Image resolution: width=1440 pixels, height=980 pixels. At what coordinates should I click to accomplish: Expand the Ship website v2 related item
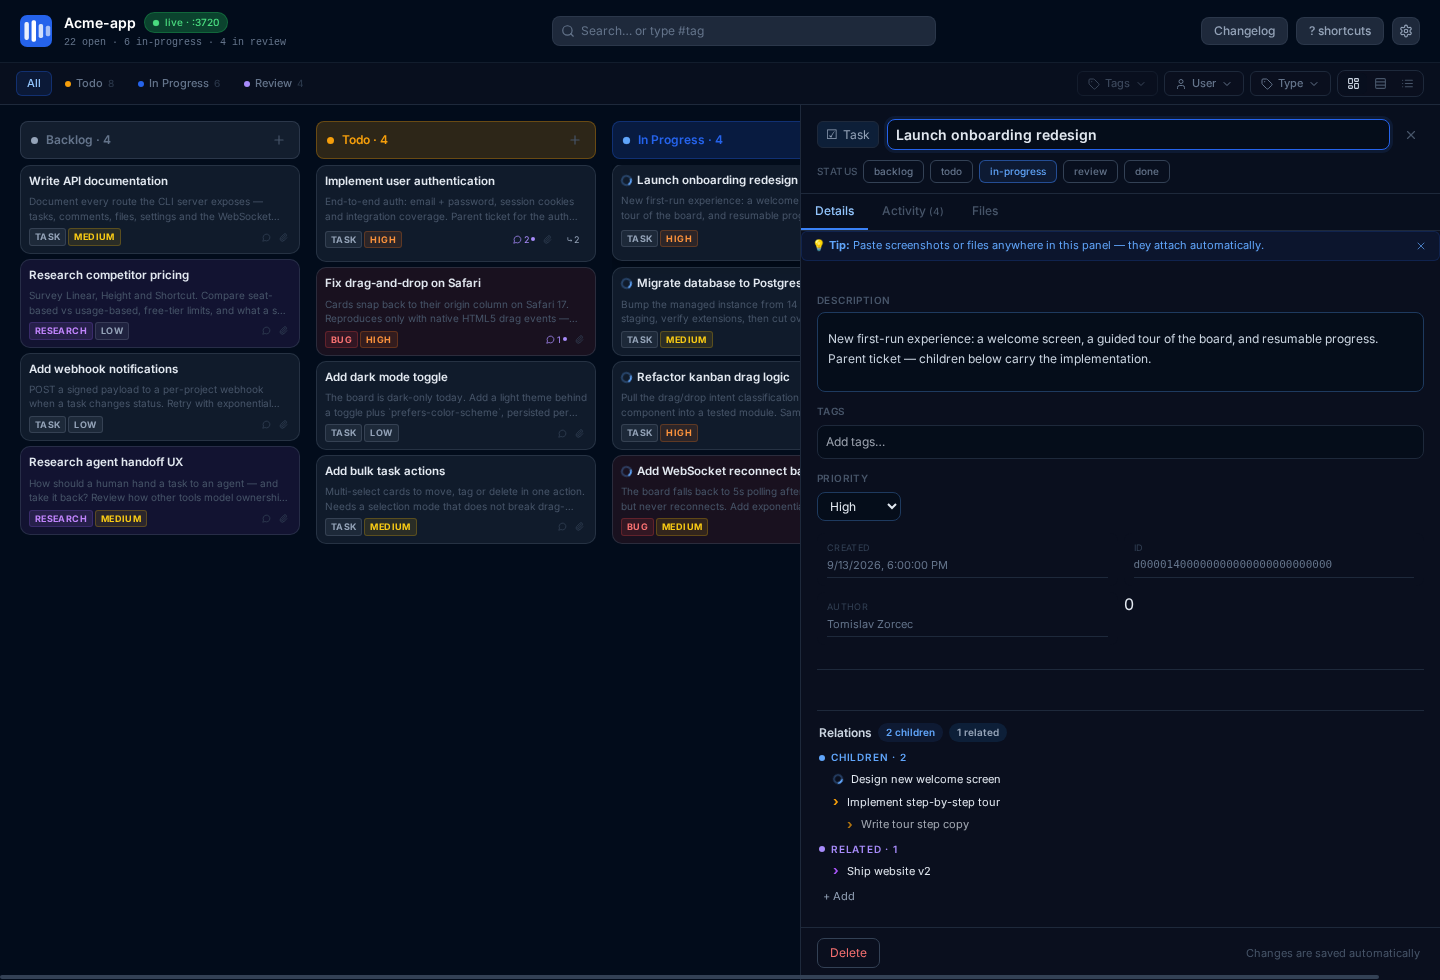836,872
